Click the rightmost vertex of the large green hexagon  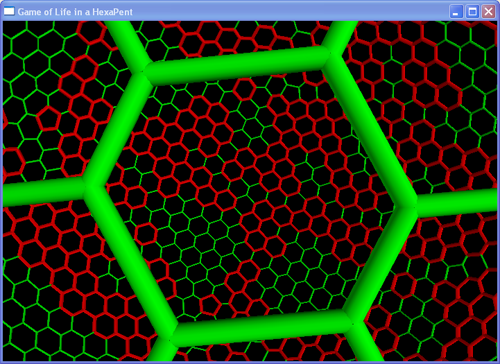click(x=409, y=203)
